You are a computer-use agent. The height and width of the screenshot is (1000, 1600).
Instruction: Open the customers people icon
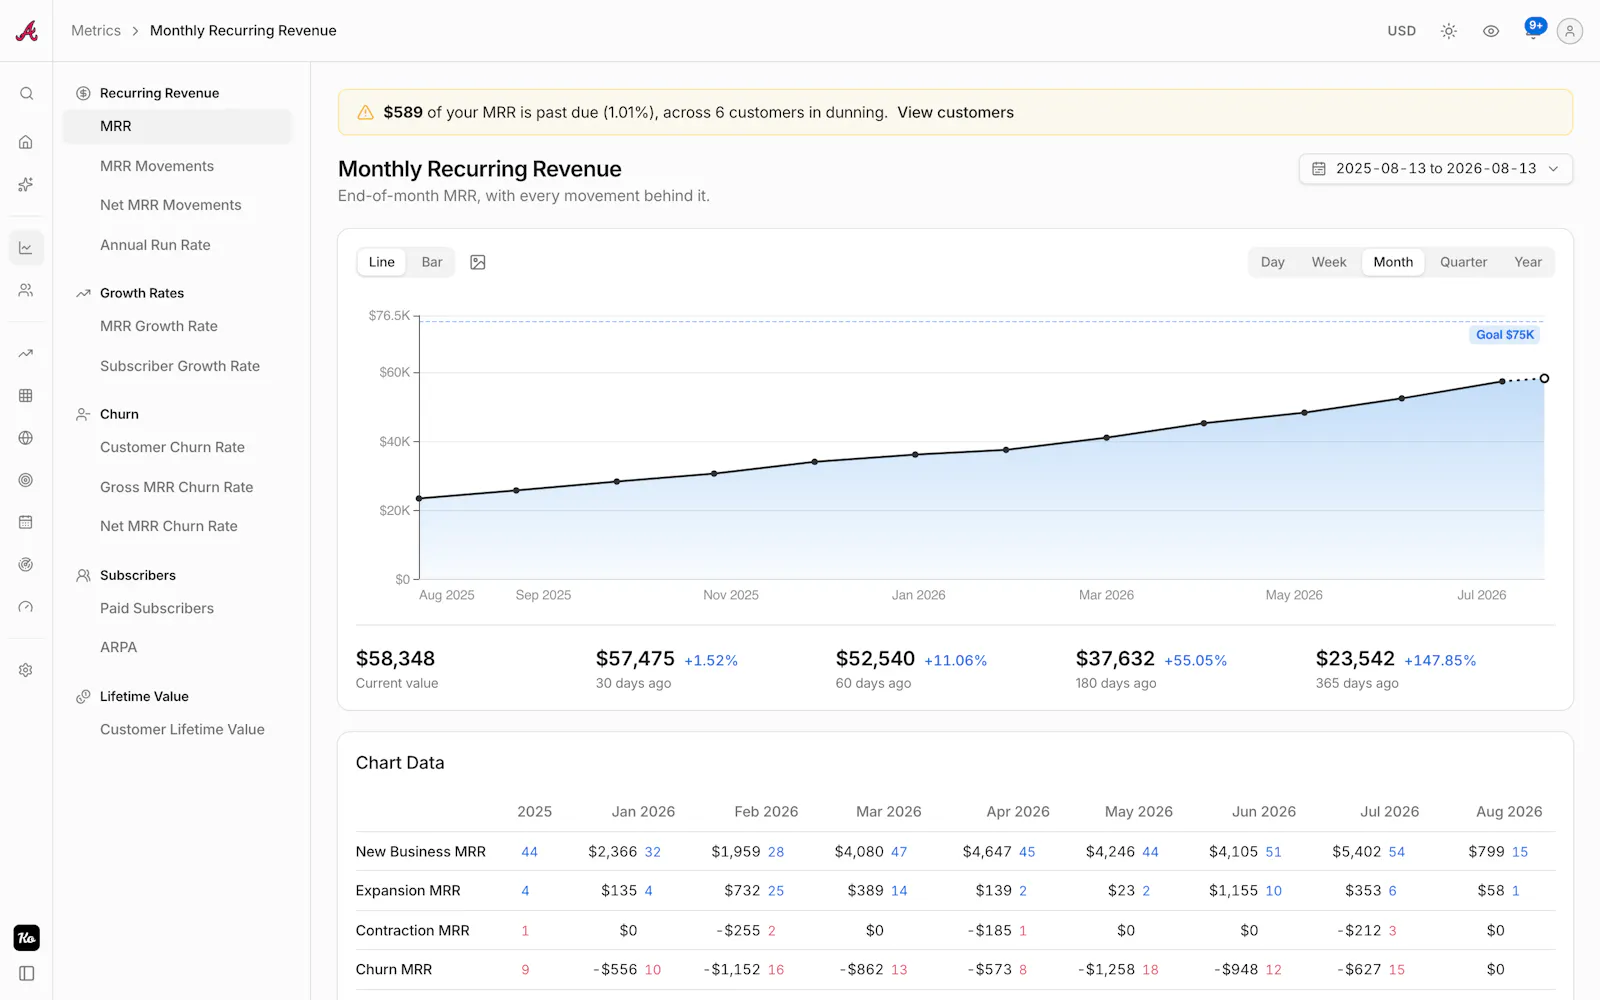[26, 290]
